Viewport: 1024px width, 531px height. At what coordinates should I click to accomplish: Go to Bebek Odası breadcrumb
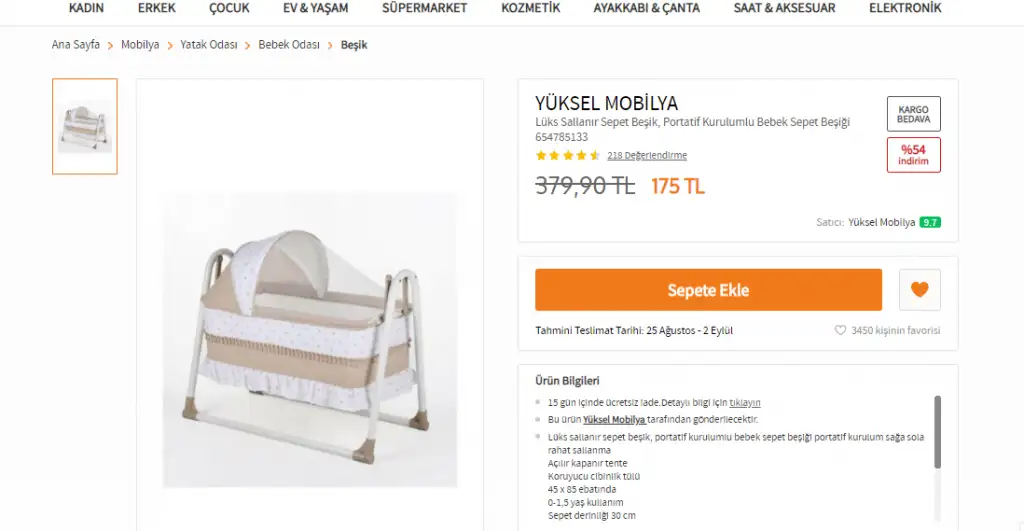click(289, 45)
